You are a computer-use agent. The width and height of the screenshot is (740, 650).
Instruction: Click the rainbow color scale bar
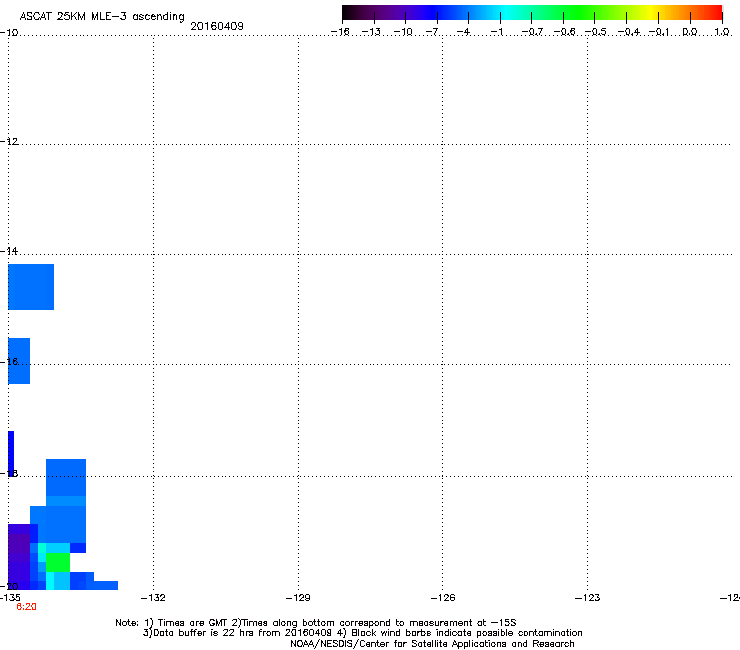(x=532, y=12)
